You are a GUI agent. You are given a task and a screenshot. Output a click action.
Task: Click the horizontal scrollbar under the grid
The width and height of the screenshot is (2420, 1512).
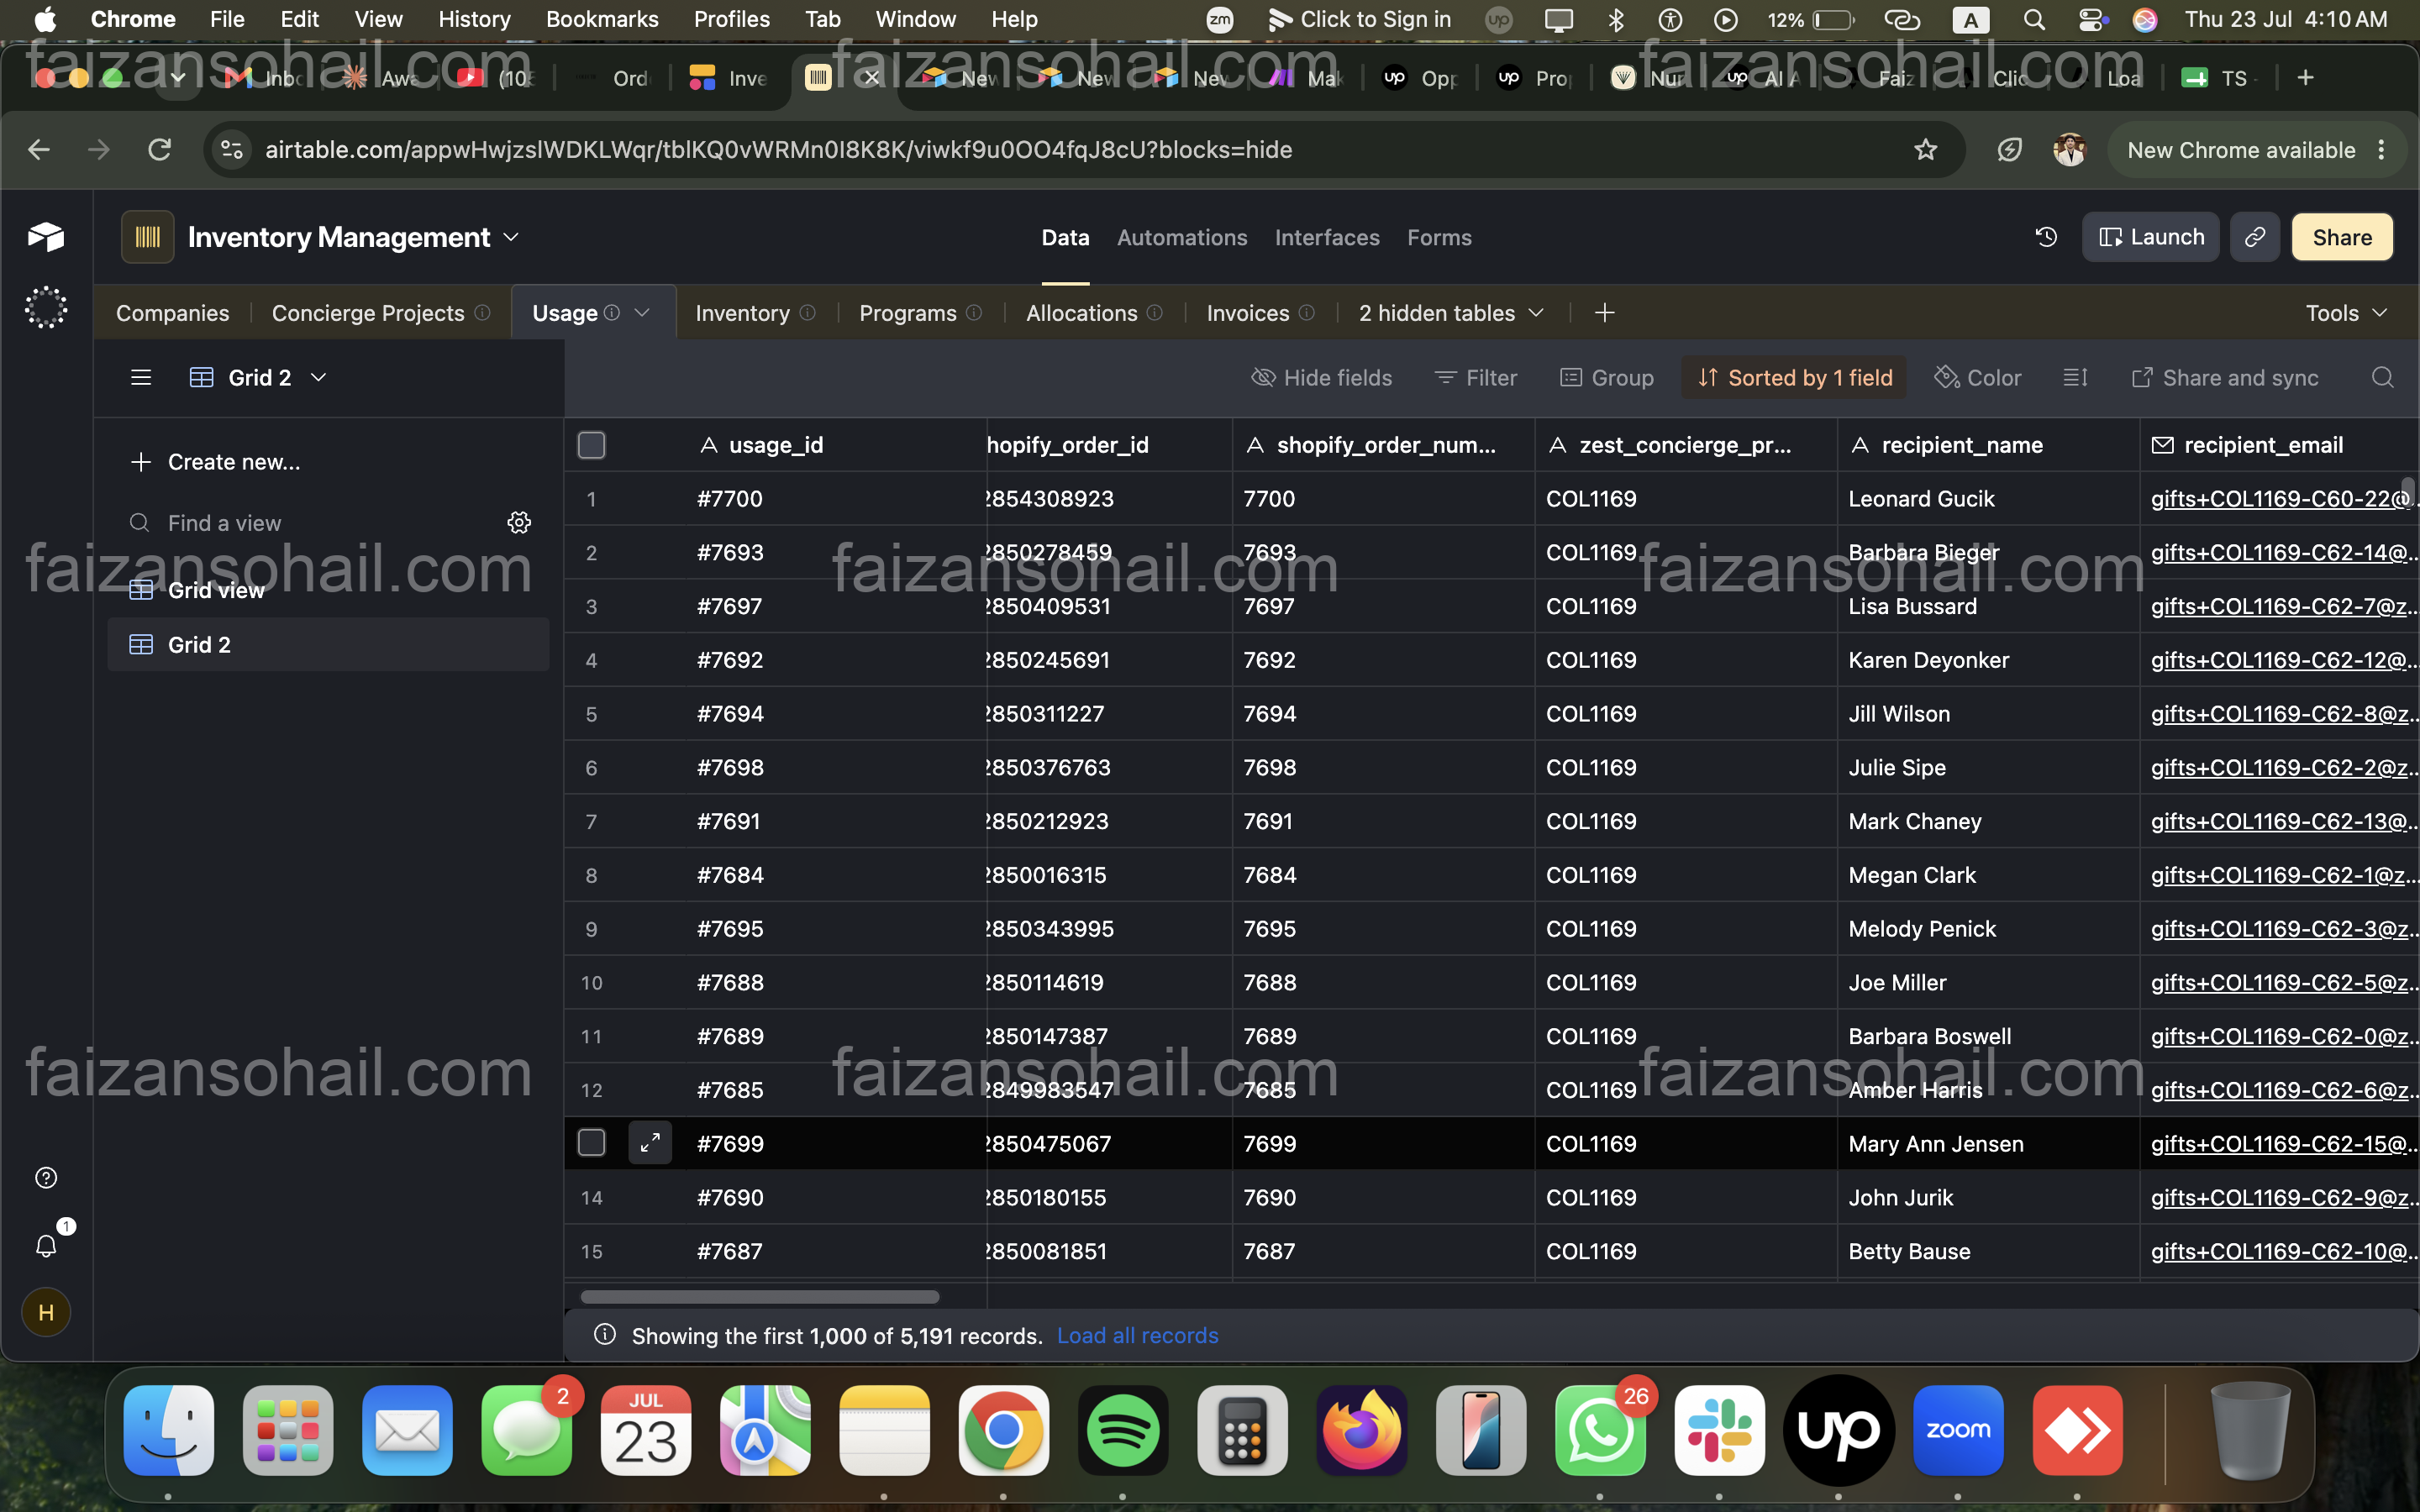(x=760, y=1296)
